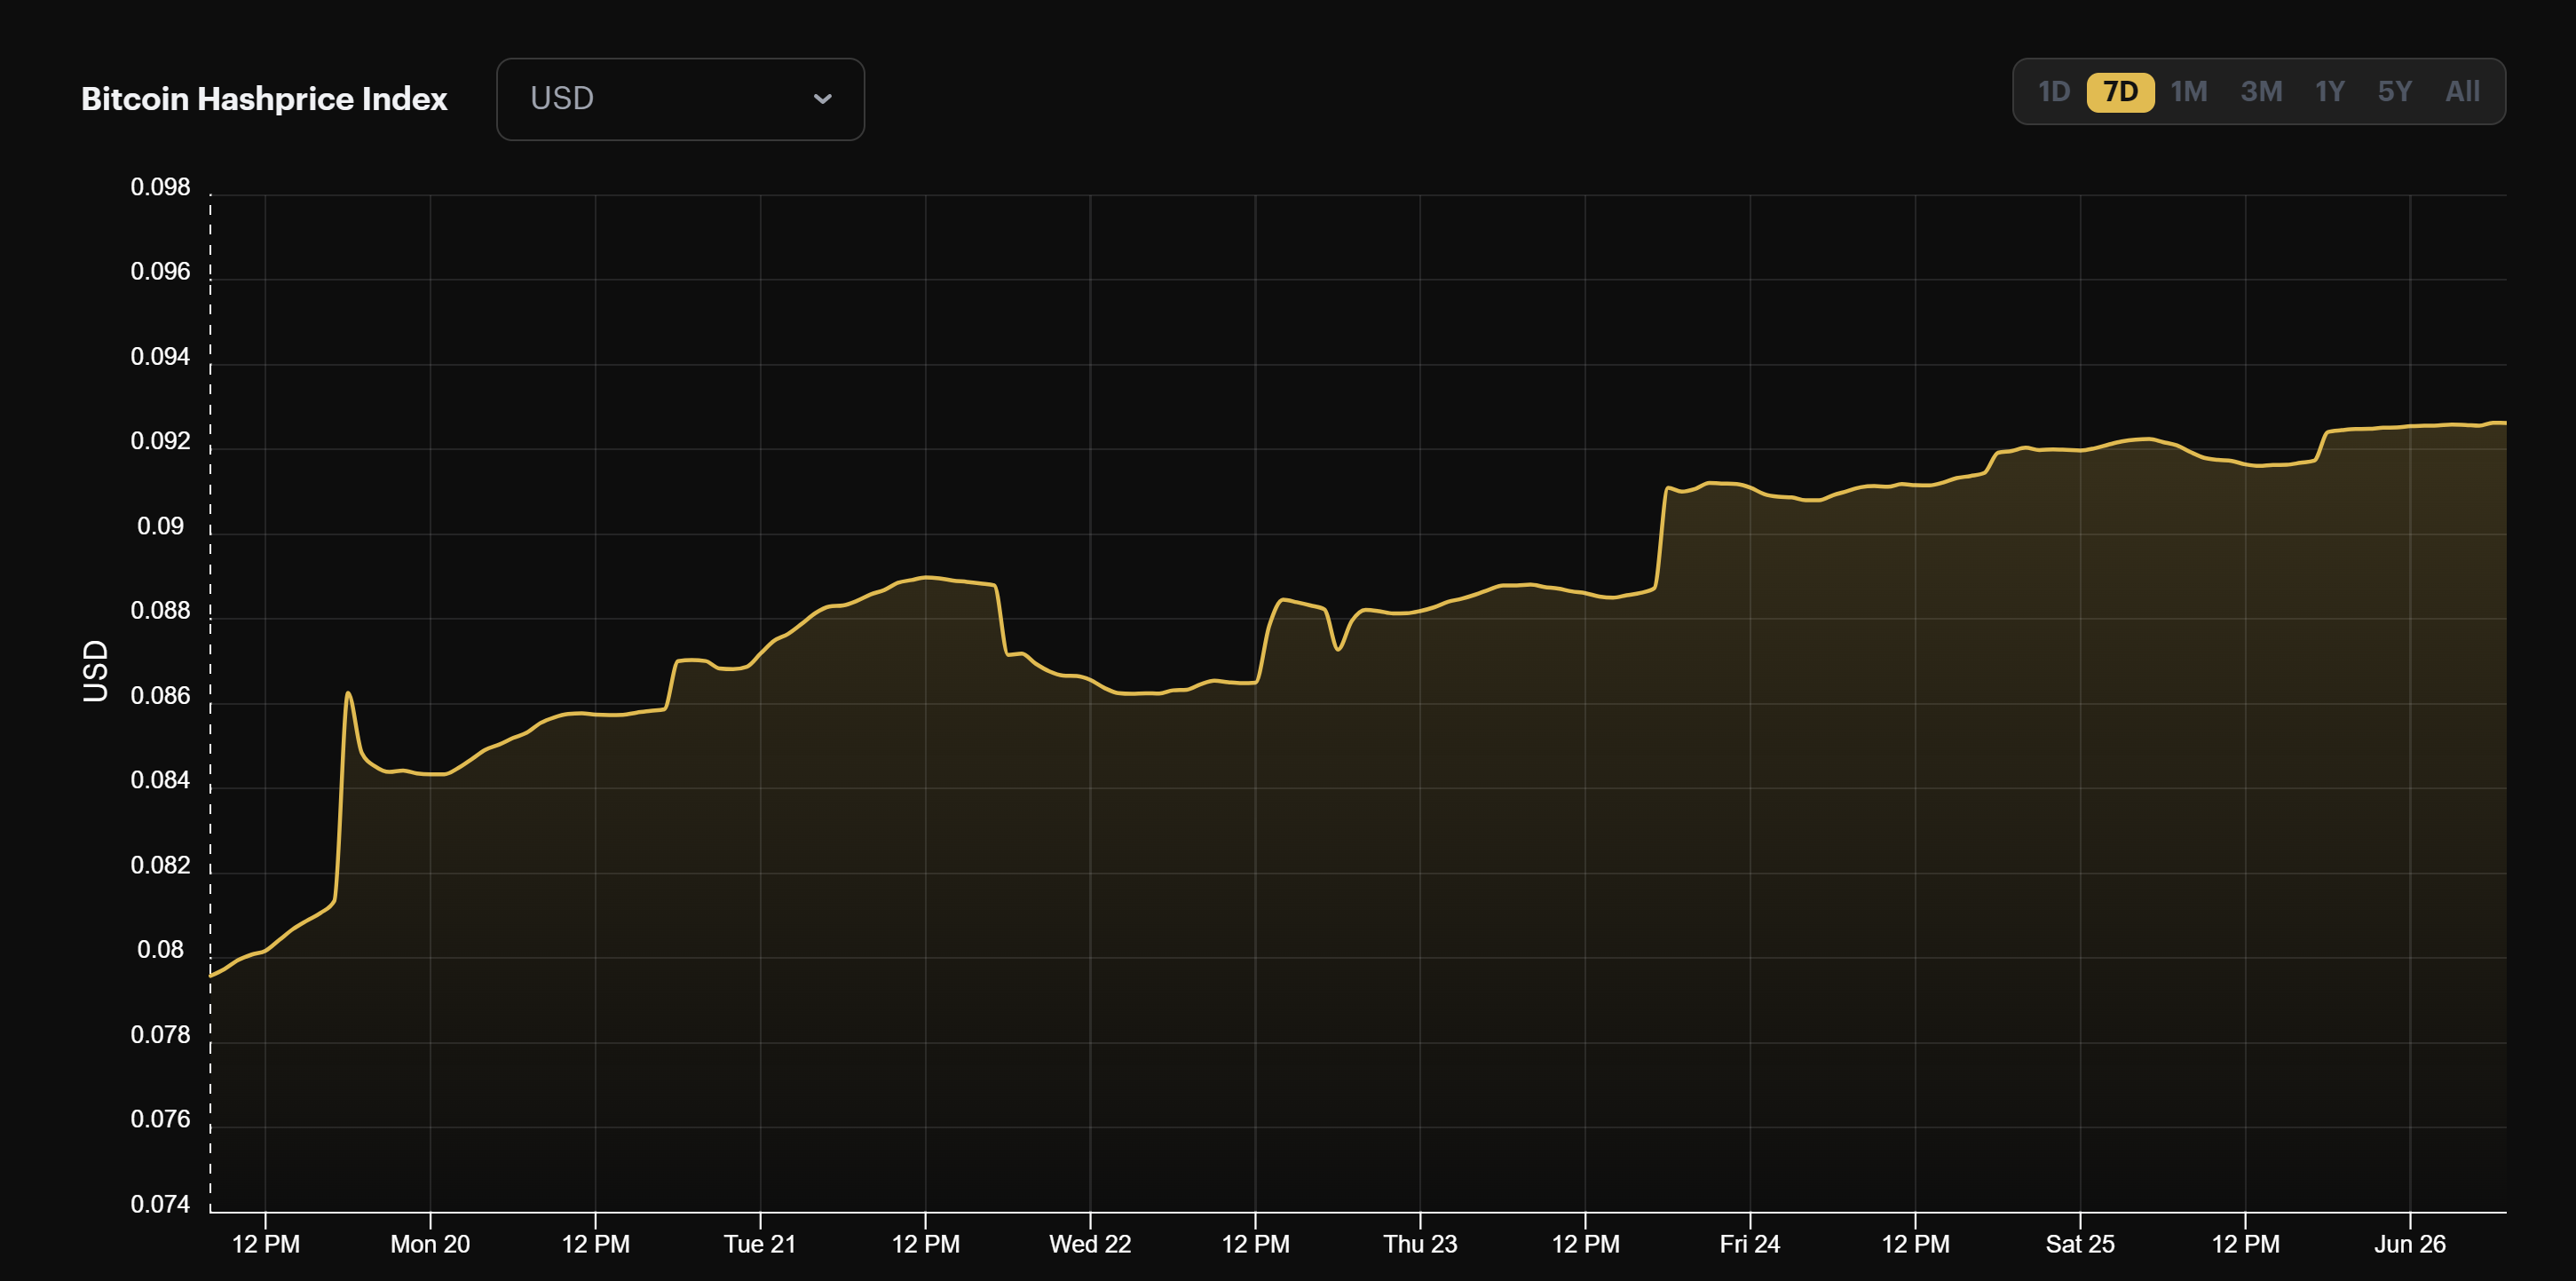The width and height of the screenshot is (2576, 1281).
Task: Click the Tue 21 date label
Action: pos(760,1244)
